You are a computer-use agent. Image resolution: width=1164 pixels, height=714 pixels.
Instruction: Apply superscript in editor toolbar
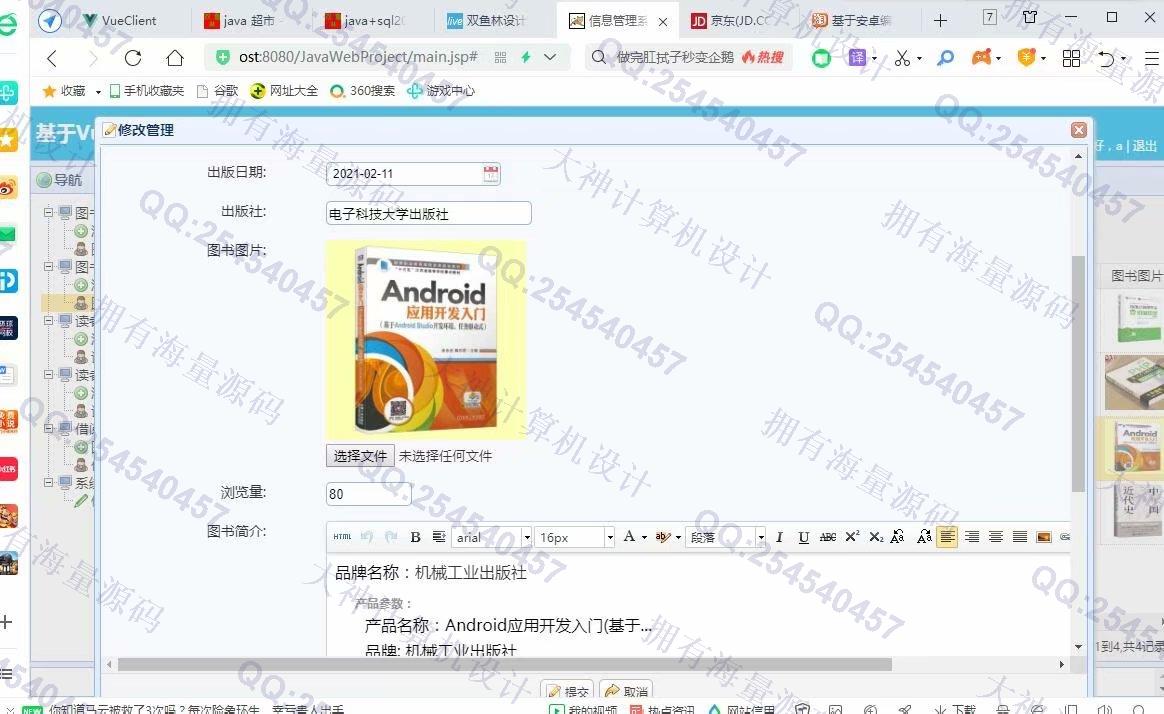(852, 537)
